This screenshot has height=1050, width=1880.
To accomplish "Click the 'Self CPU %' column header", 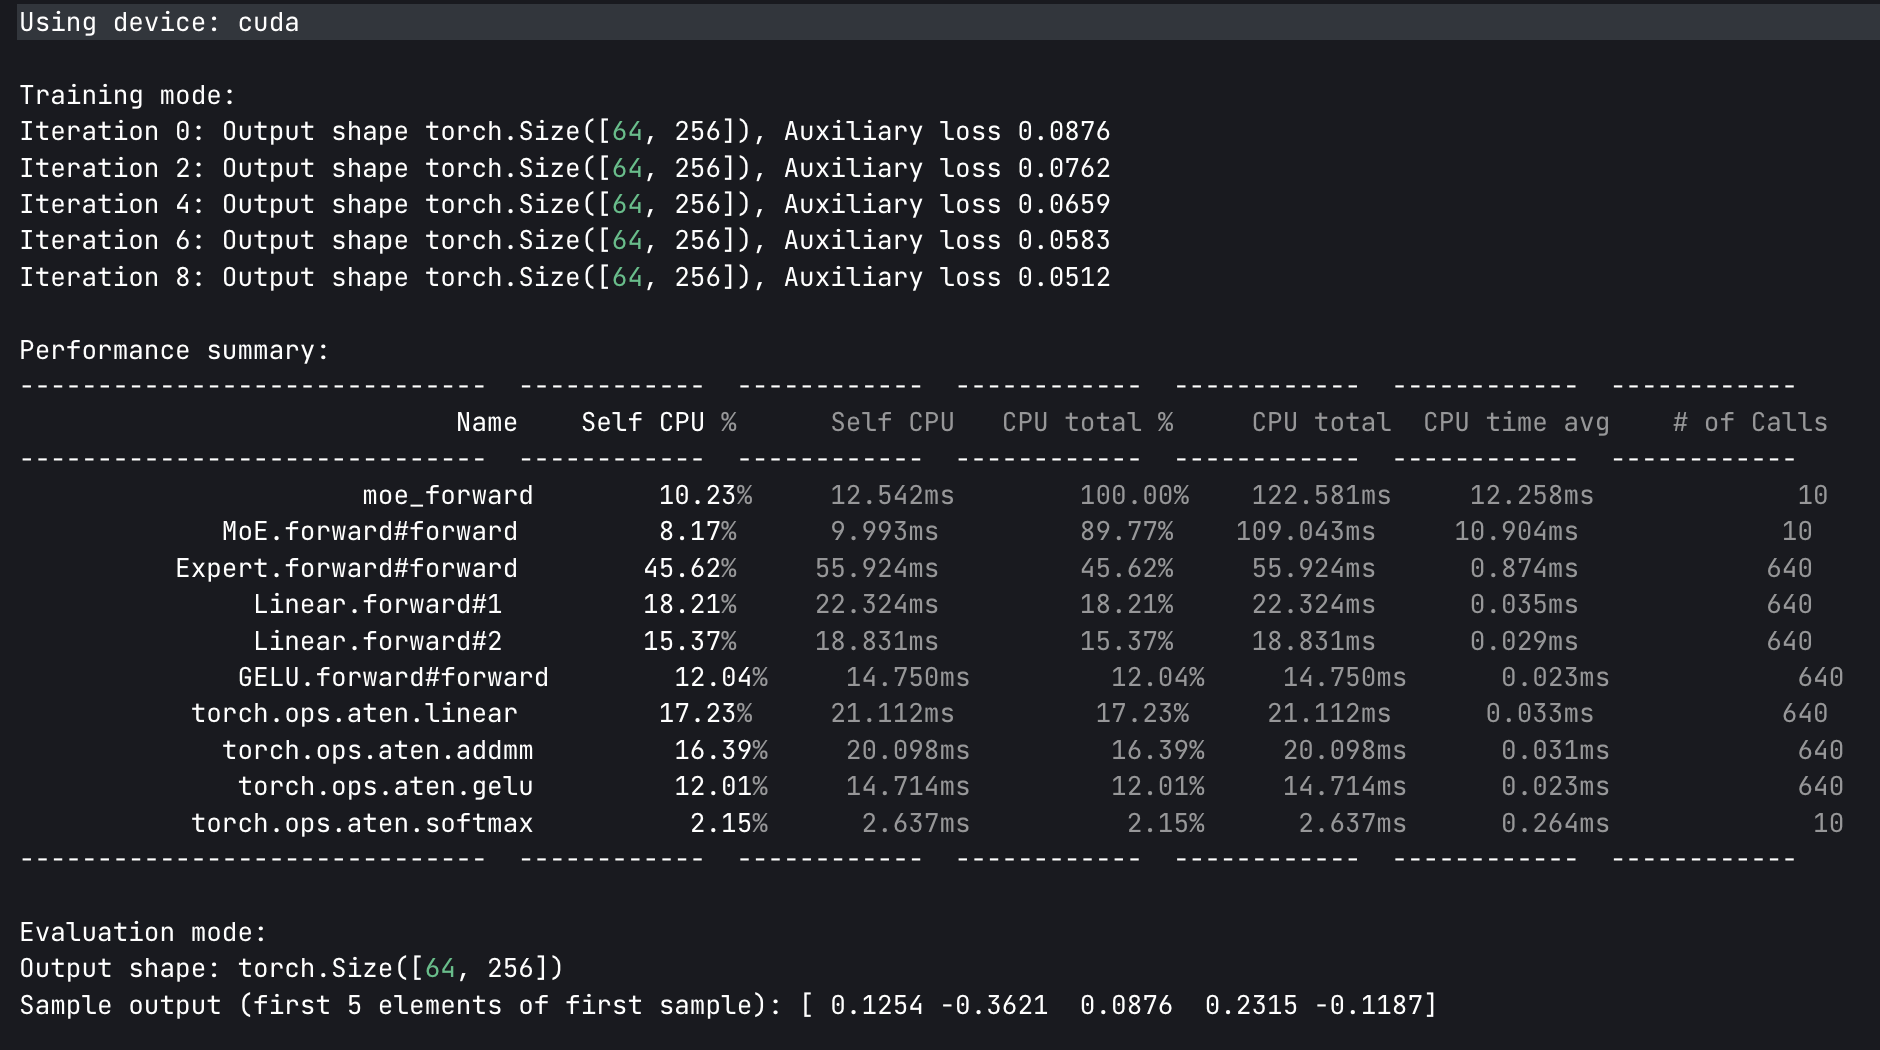I will pyautogui.click(x=658, y=422).
